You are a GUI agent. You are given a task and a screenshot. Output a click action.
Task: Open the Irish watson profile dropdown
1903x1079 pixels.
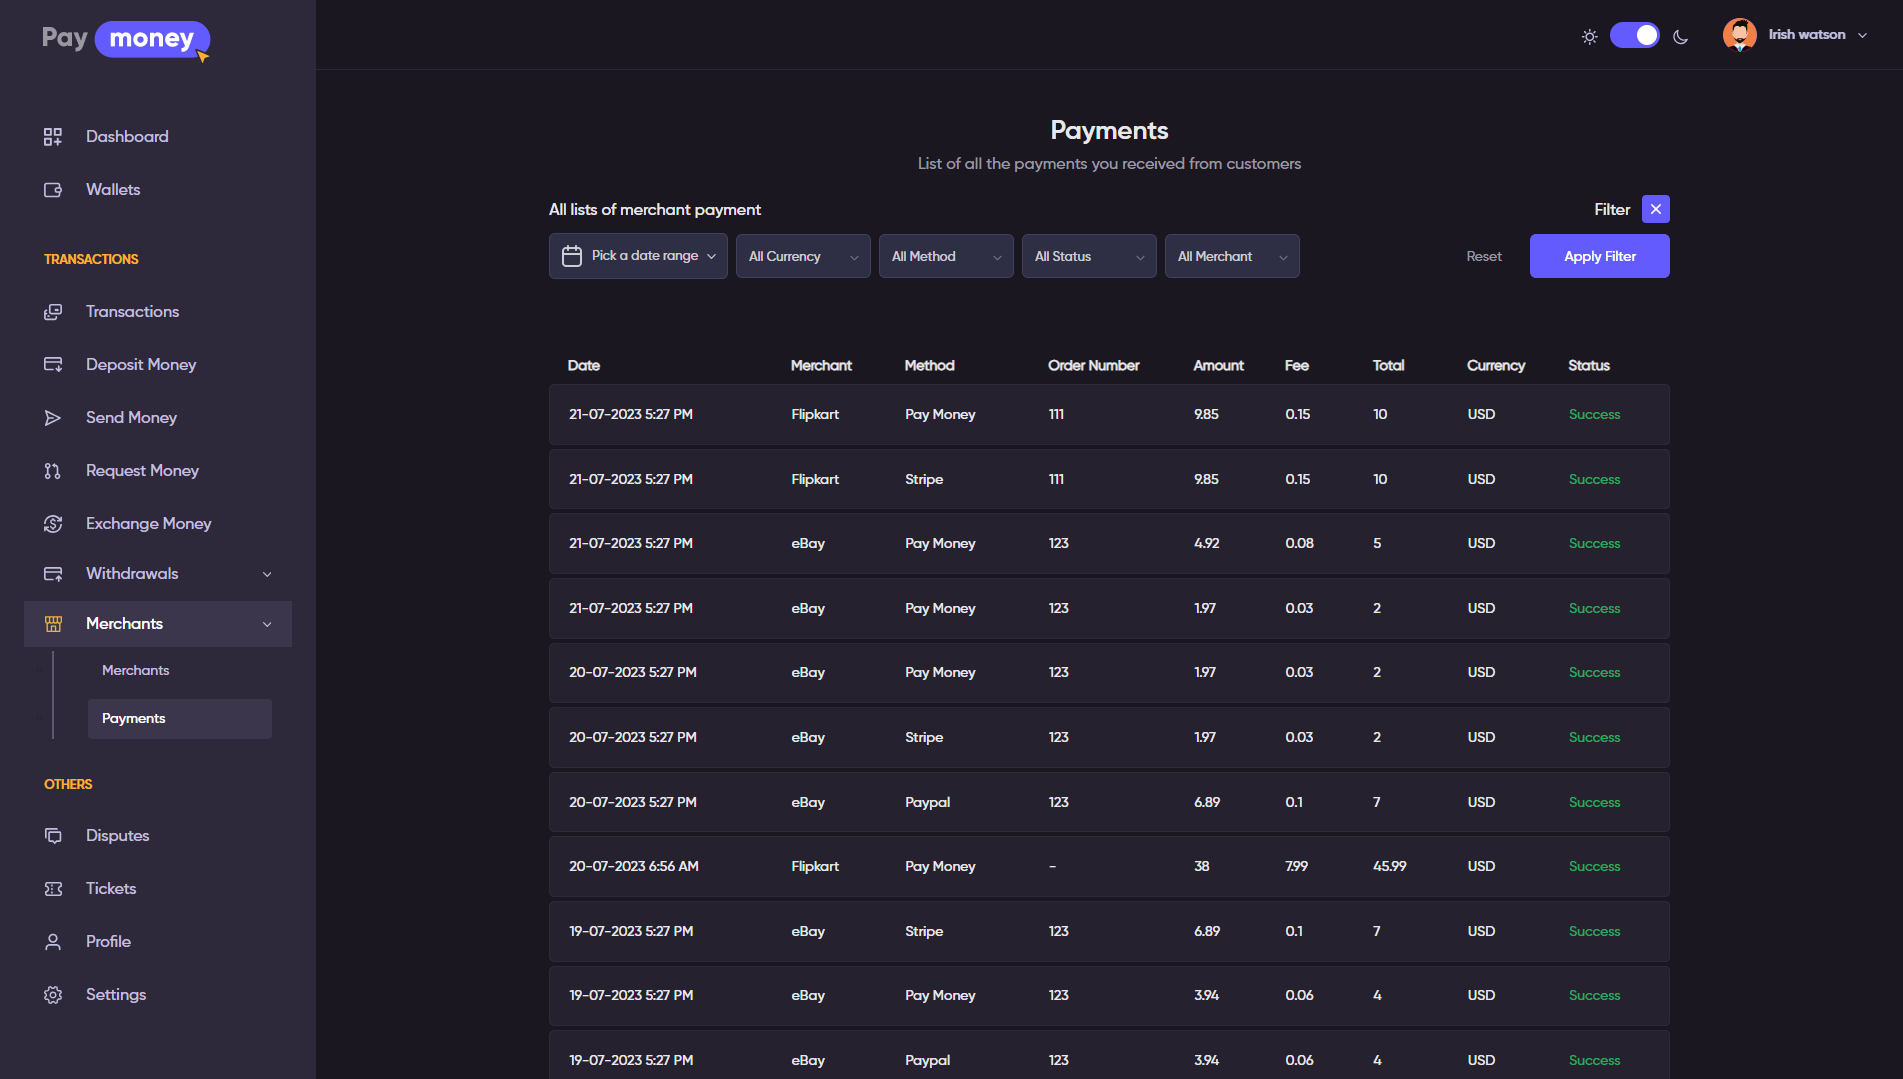tap(1806, 34)
